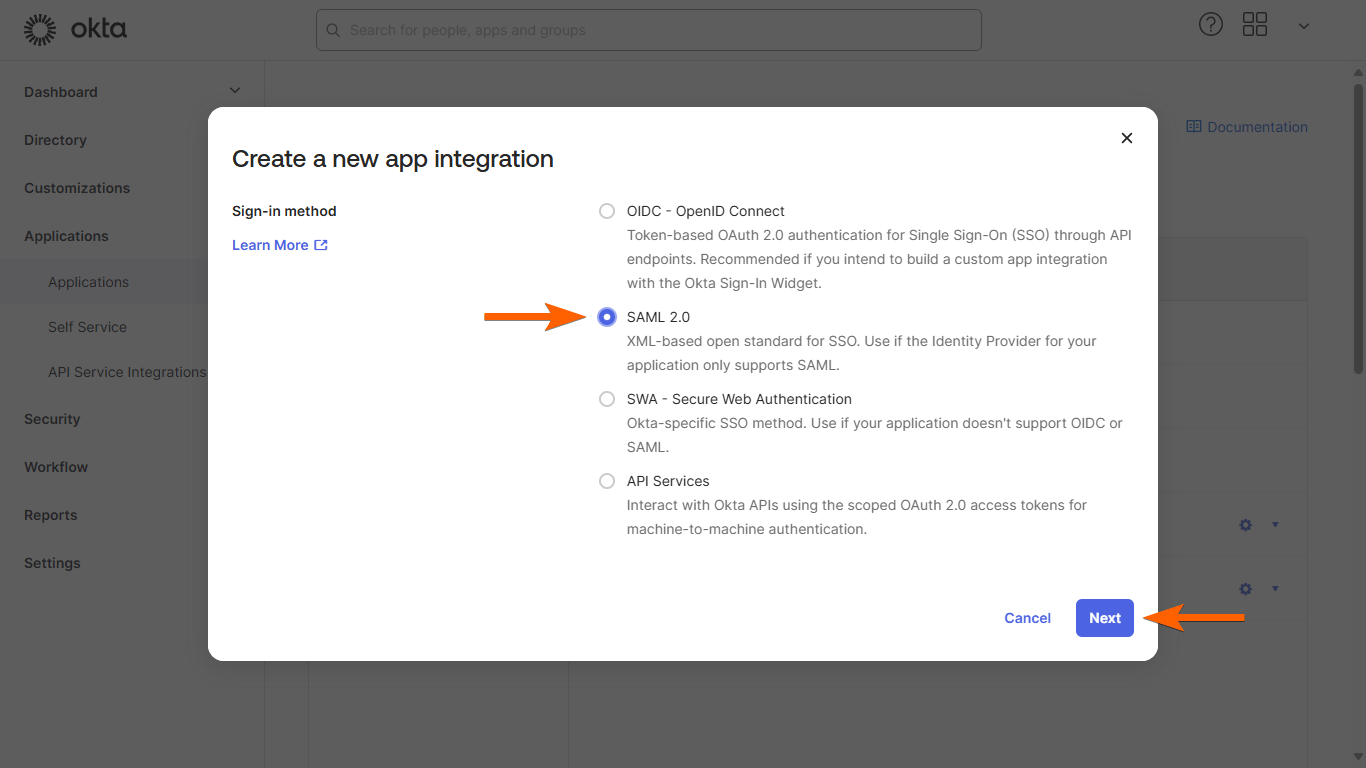
Task: Open the help question mark icon
Action: 1211,25
